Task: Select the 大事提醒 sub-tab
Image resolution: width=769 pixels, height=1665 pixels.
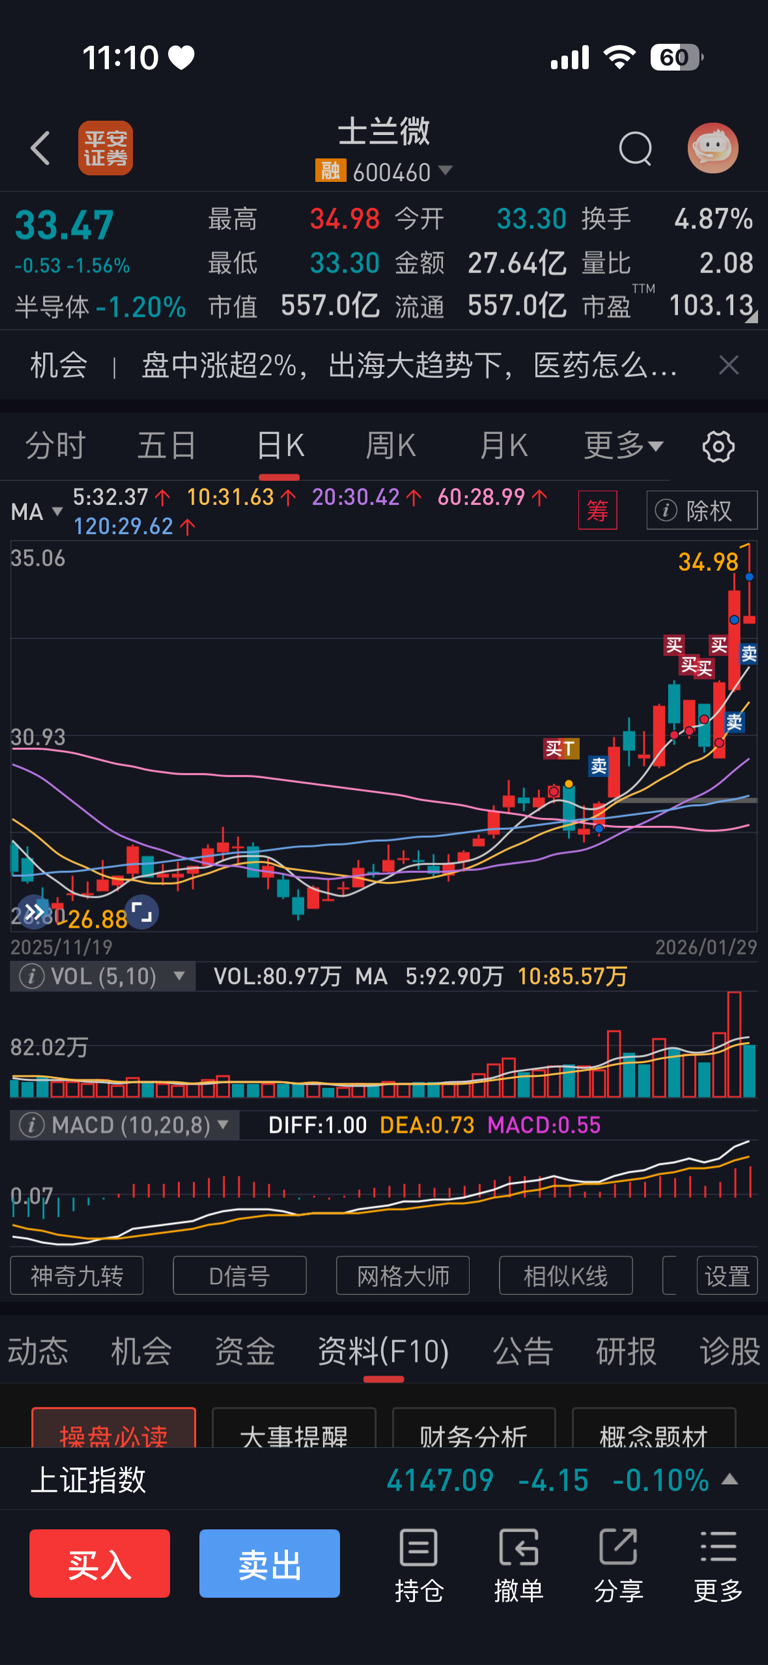Action: pos(294,1428)
